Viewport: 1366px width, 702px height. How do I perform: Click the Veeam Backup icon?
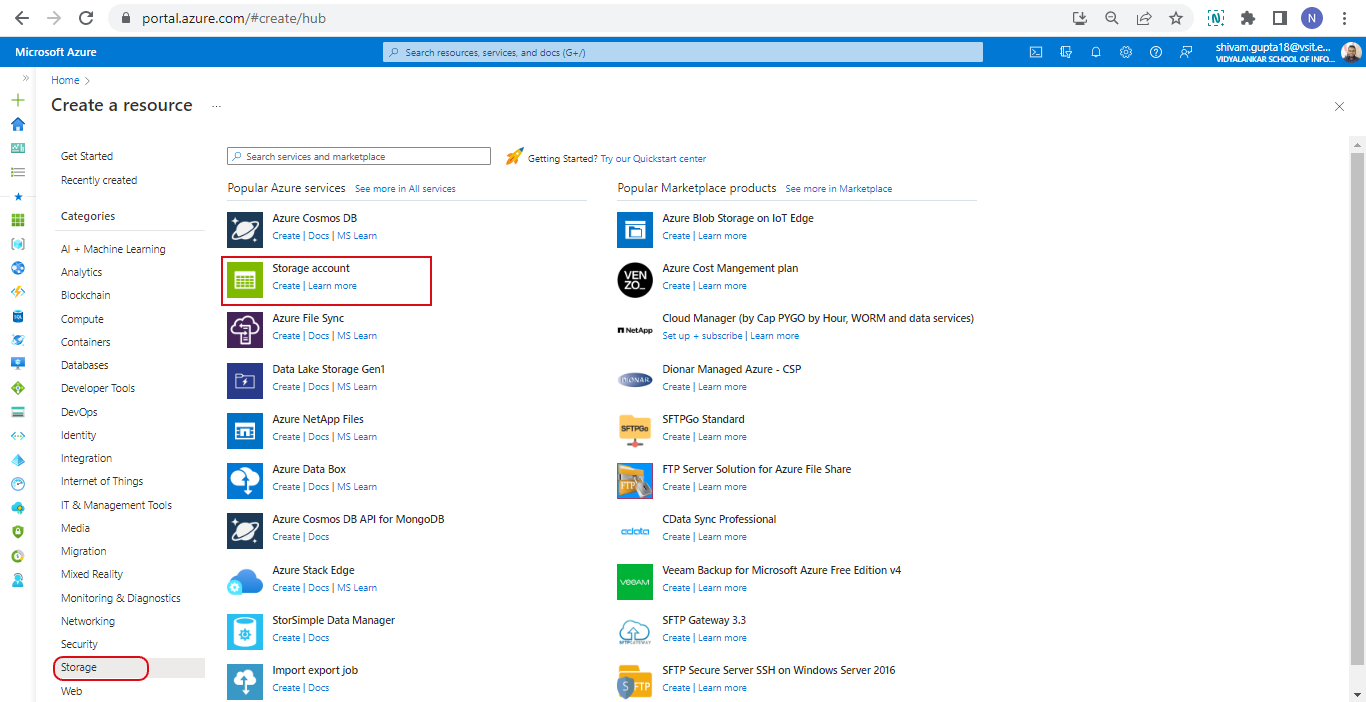[x=635, y=581]
